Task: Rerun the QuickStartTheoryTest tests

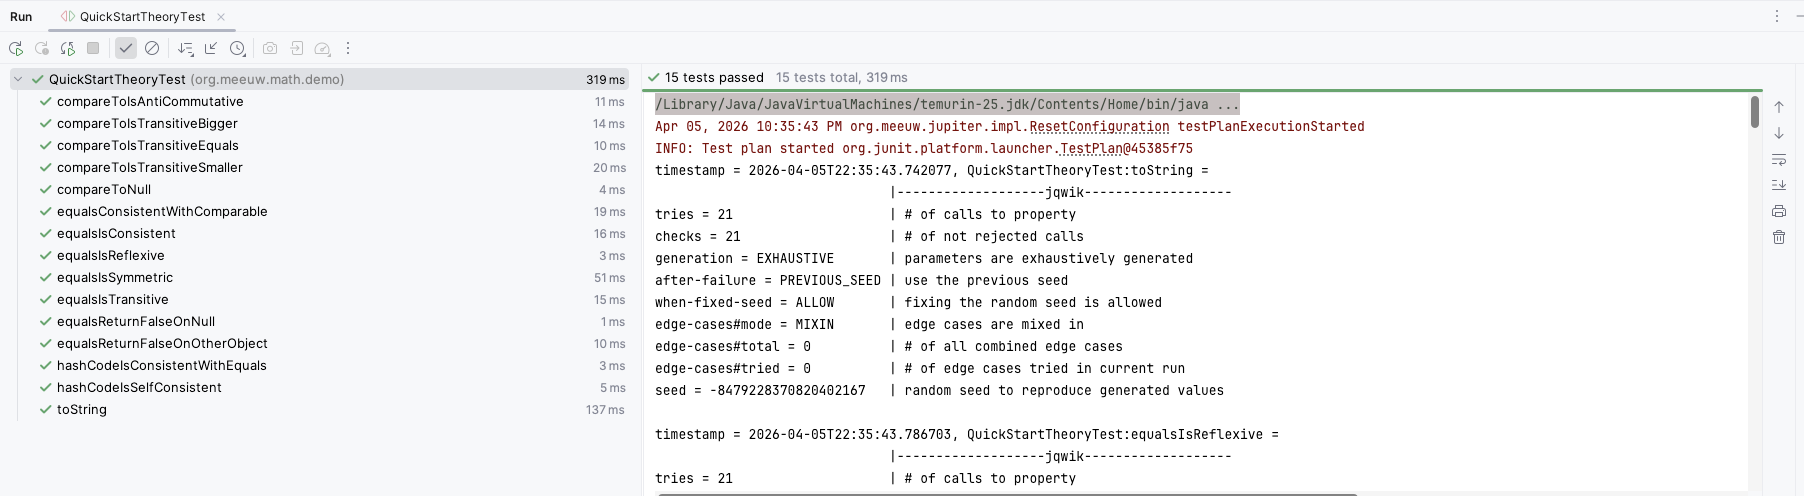Action: 16,48
